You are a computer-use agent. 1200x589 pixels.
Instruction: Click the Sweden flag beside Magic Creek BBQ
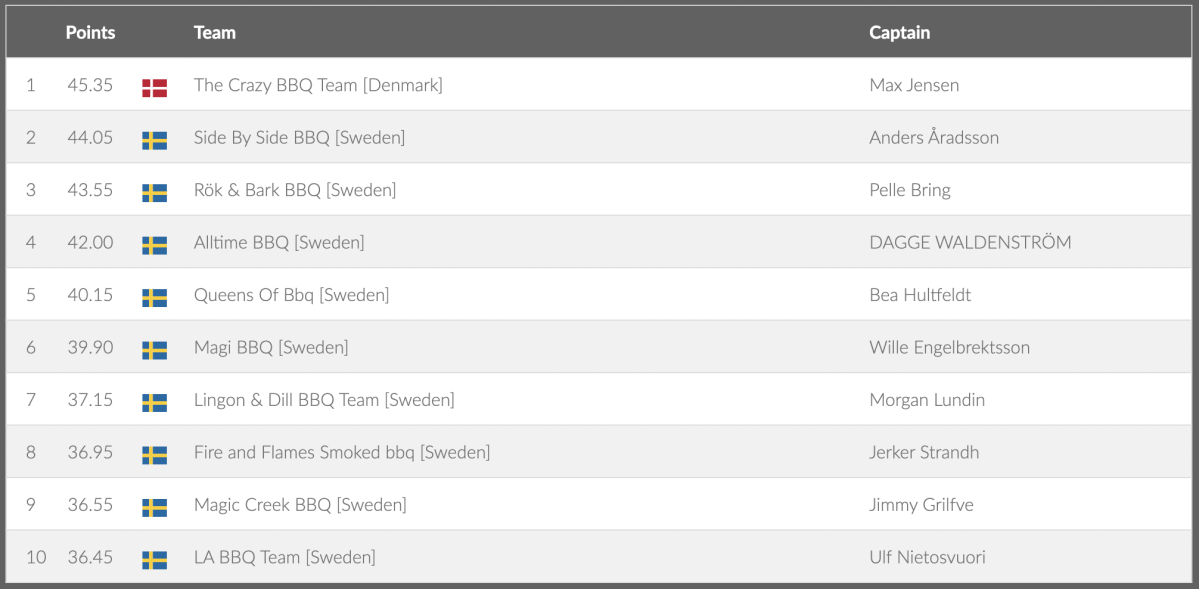[x=154, y=507]
